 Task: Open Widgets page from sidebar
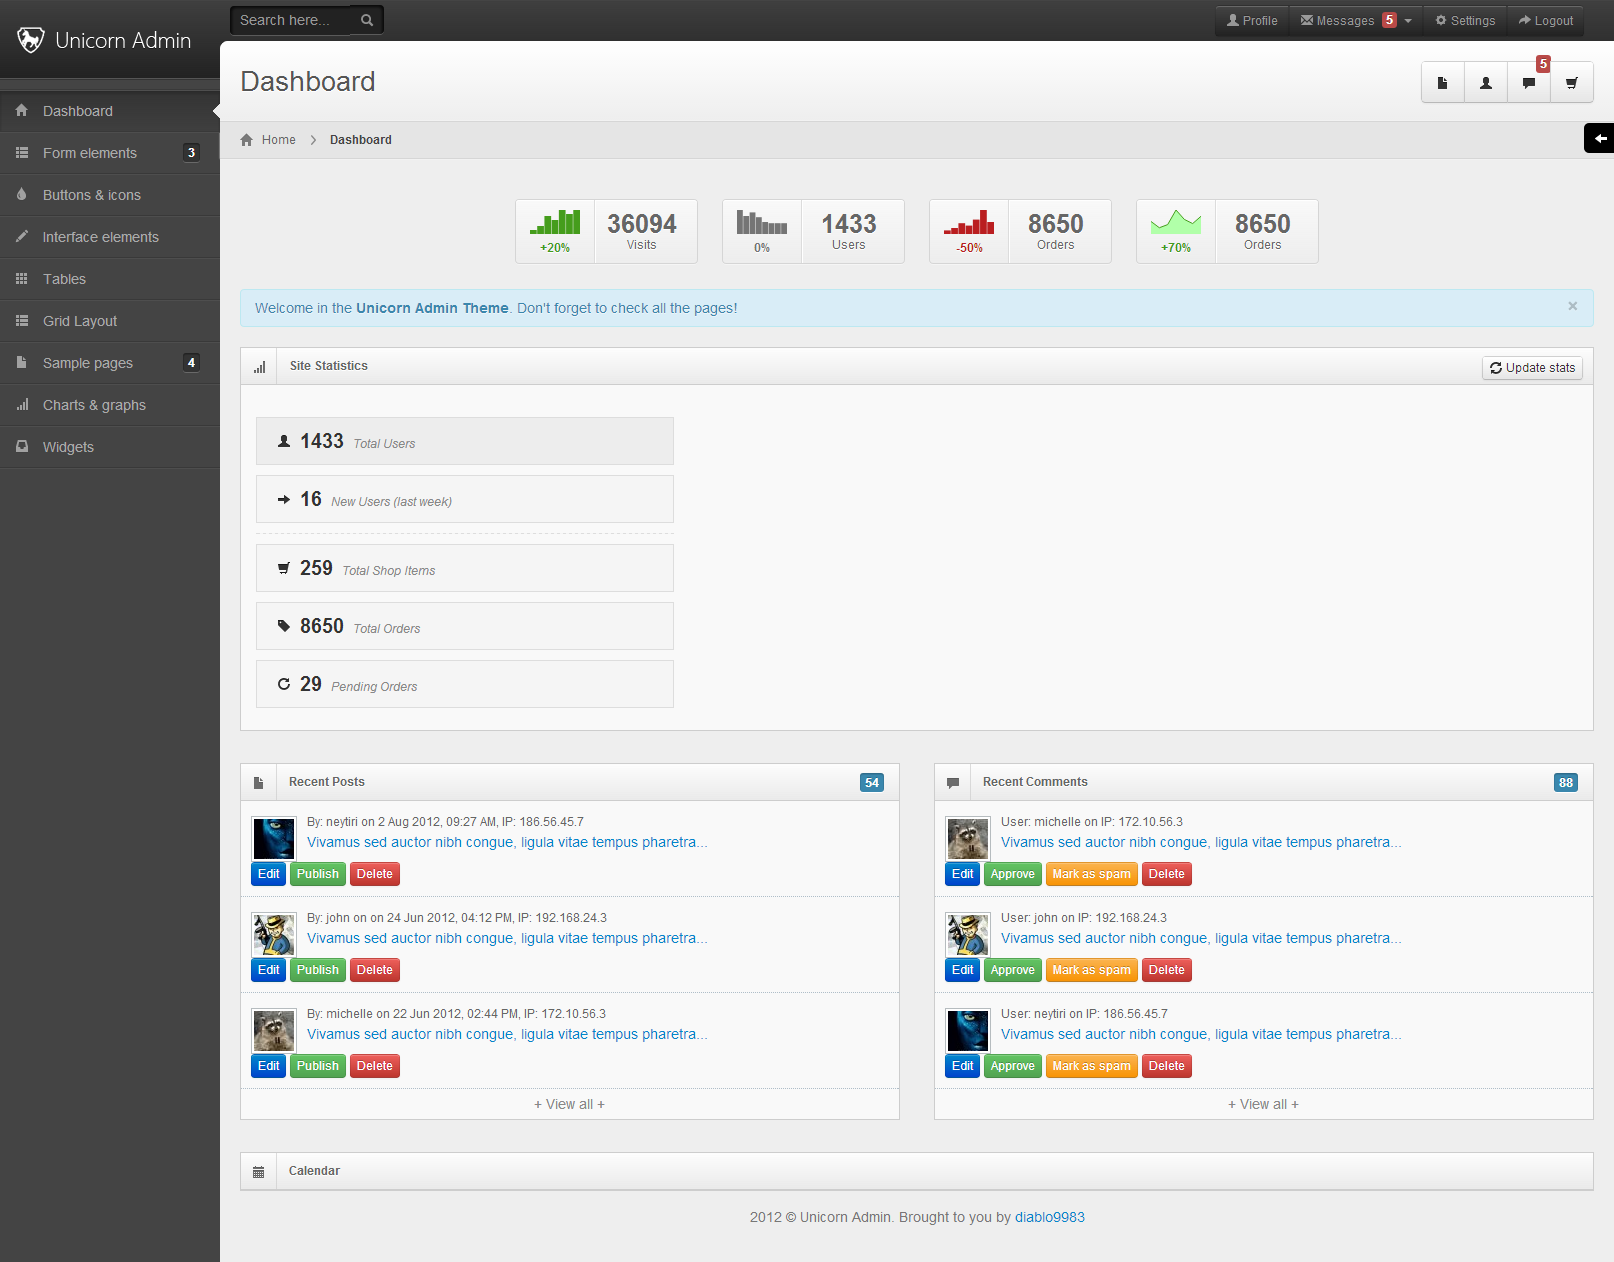pyautogui.click(x=68, y=447)
